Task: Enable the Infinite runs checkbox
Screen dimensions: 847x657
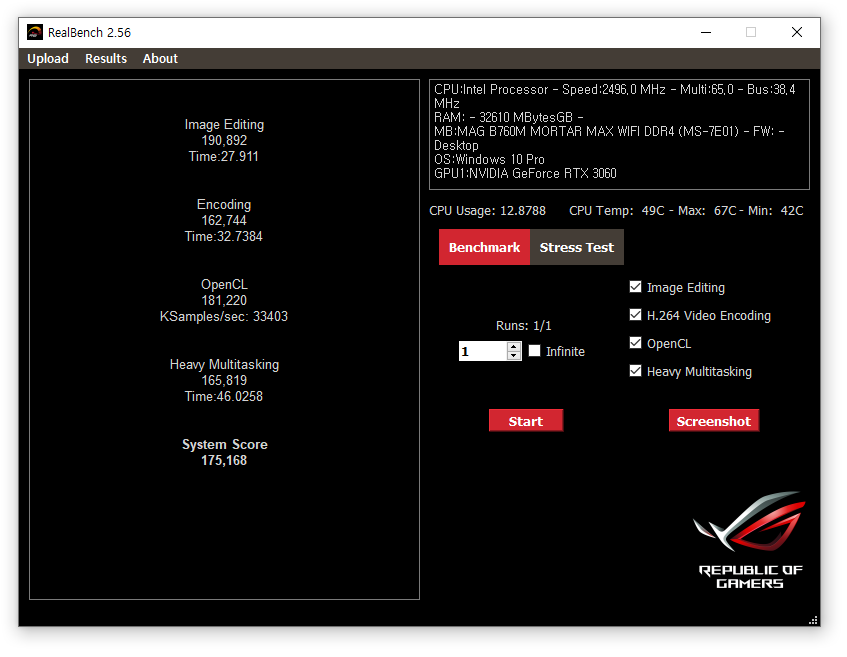Action: coord(534,351)
